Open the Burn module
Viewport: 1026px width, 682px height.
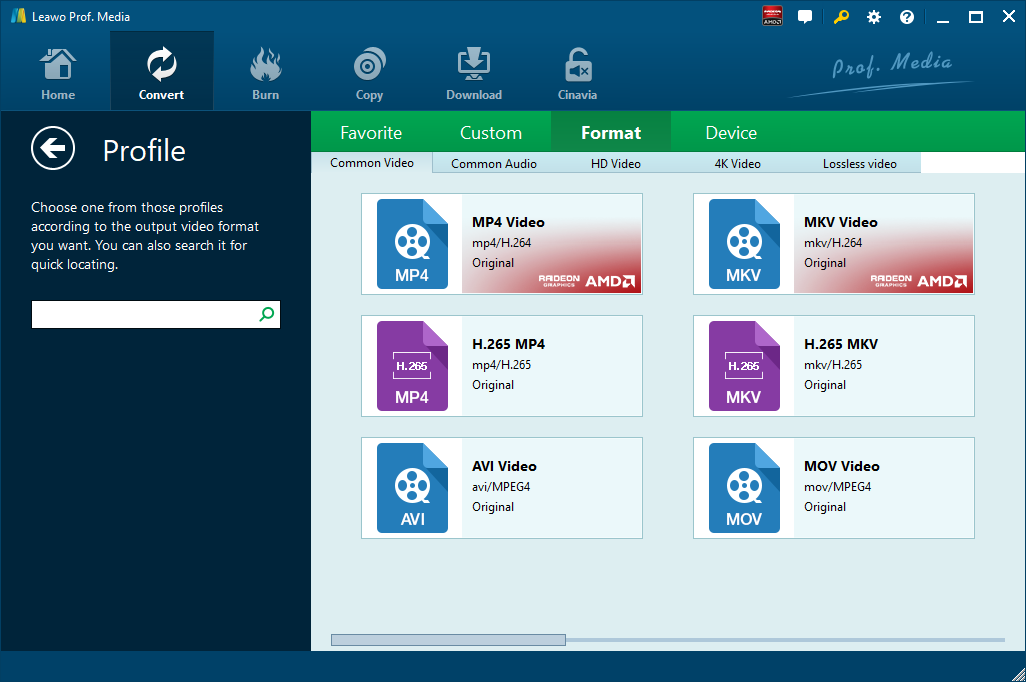click(265, 75)
